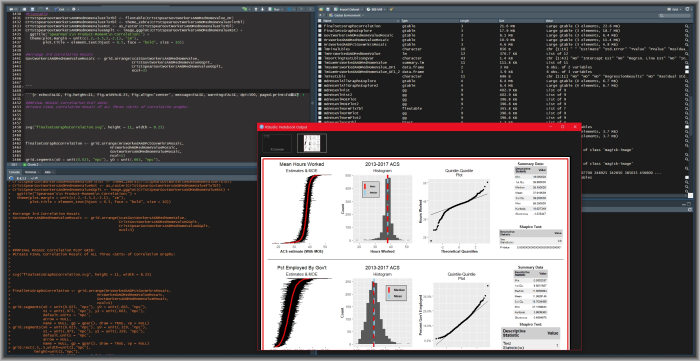Click the Environment search field

tap(675, 15)
